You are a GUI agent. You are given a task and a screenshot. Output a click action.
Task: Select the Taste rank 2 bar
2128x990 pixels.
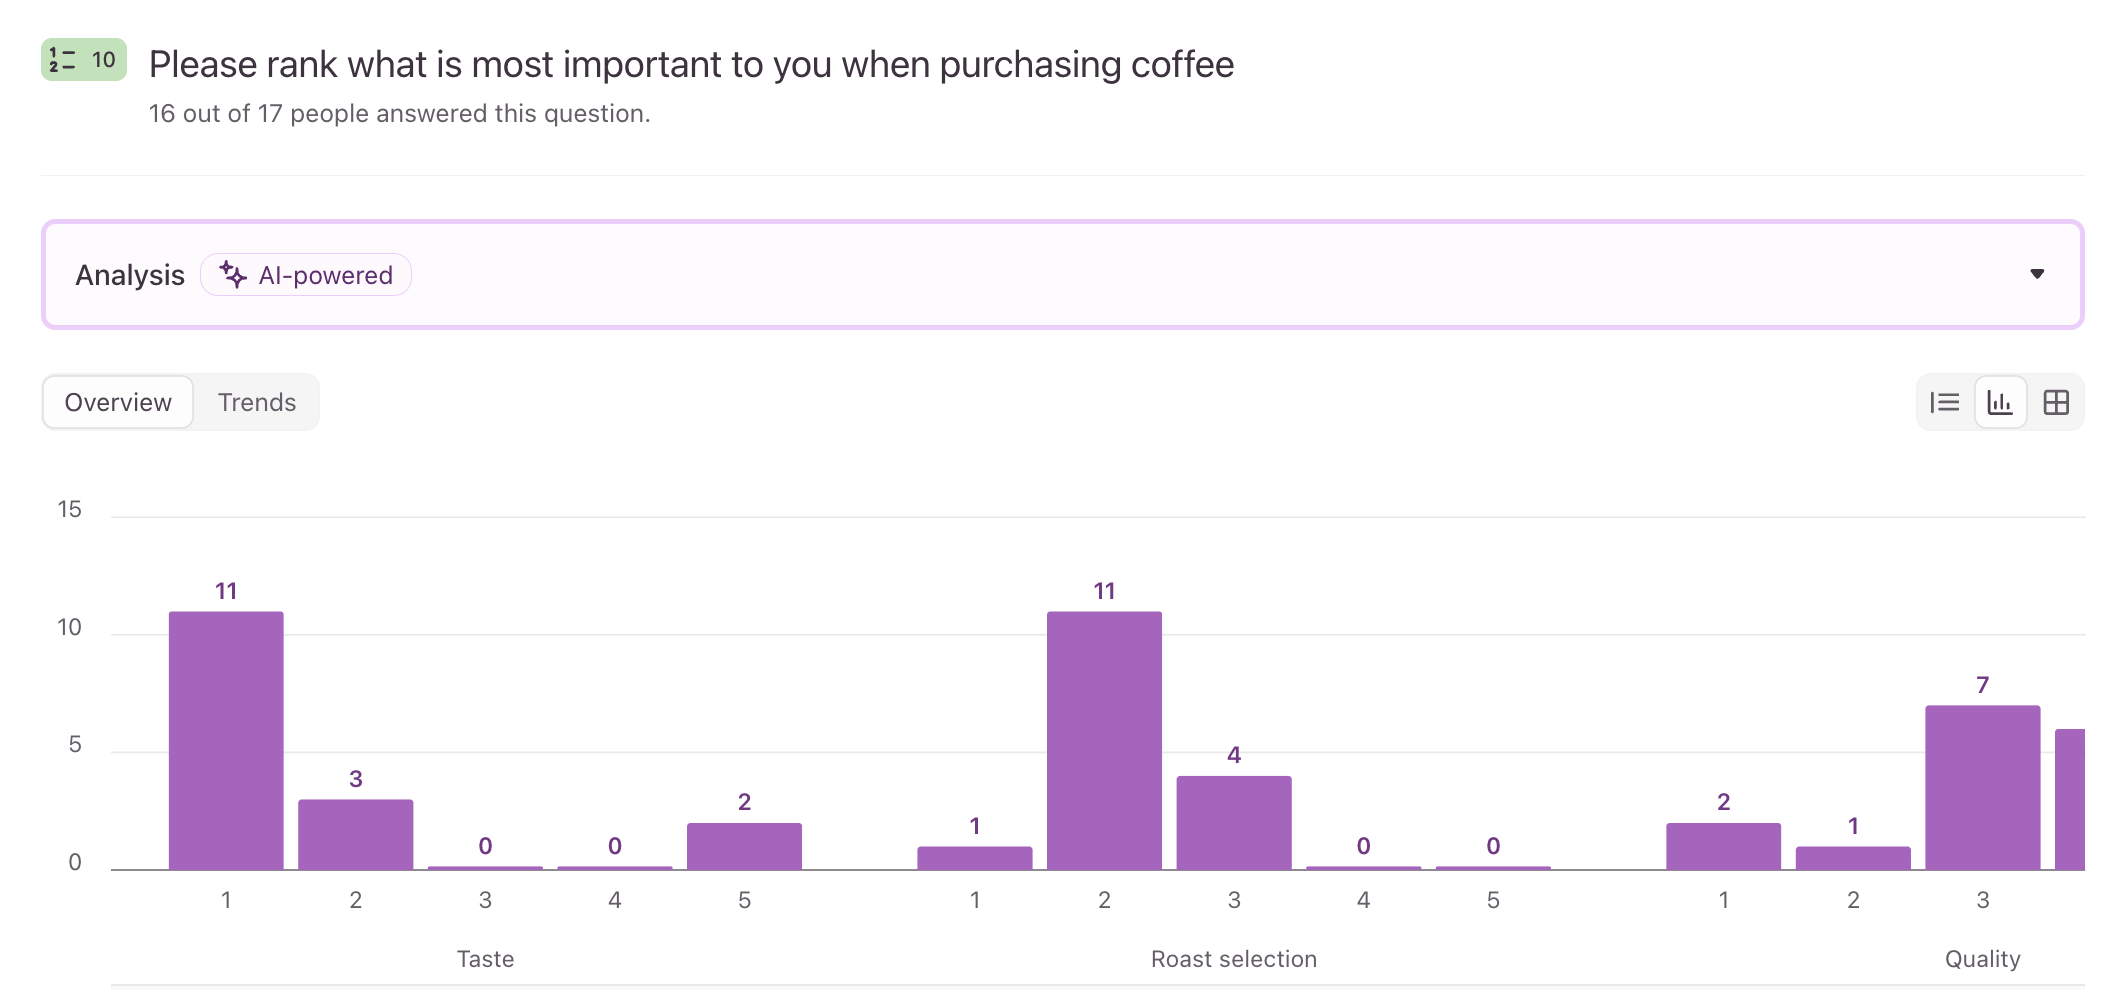click(x=356, y=834)
